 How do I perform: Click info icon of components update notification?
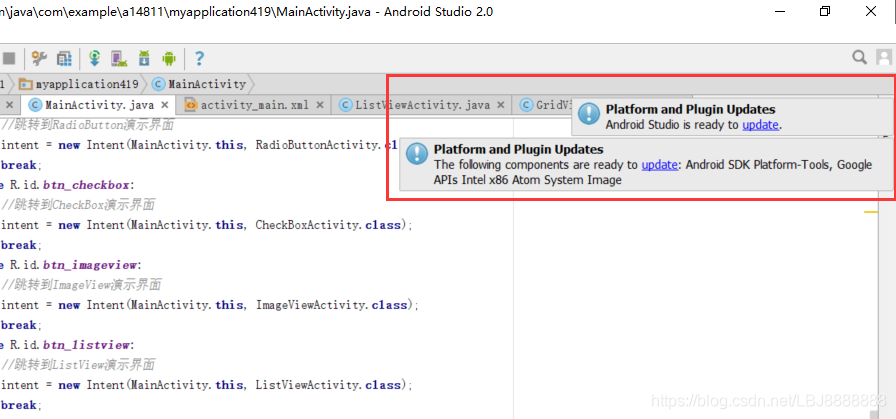click(x=417, y=154)
